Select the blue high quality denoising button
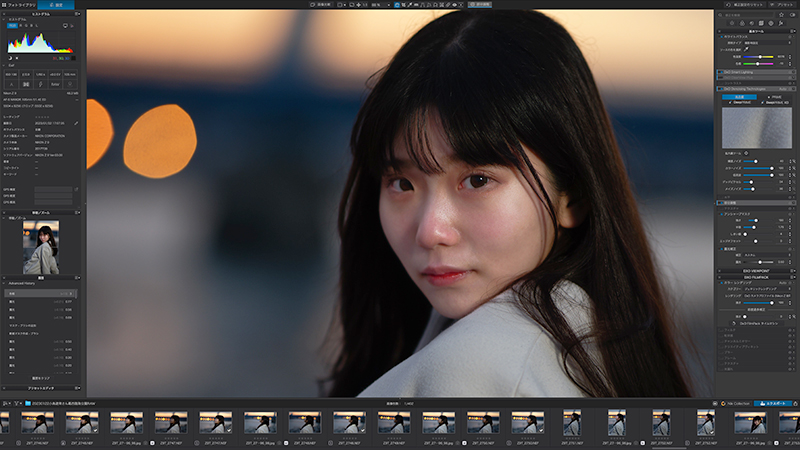Image resolution: width=800 pixels, height=450 pixels. coord(739,97)
